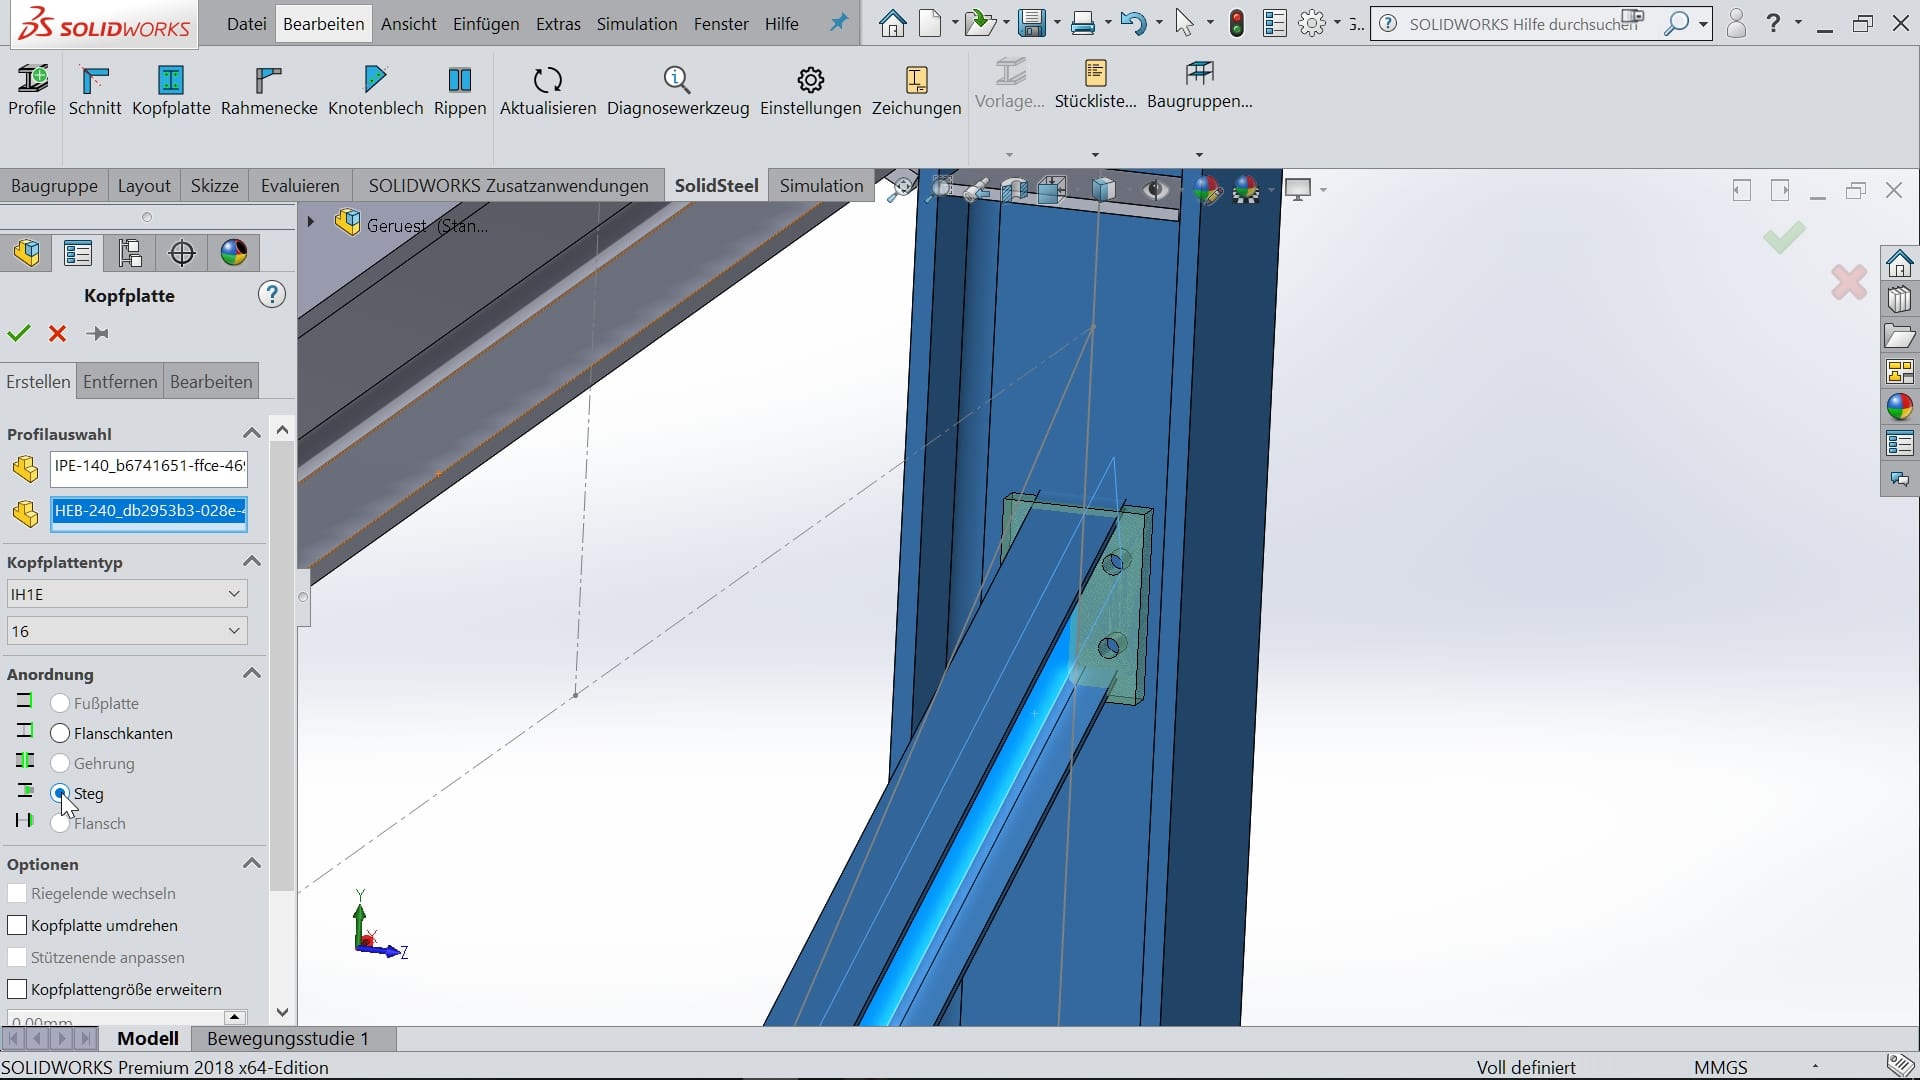Switch to the Skizze tab
Image resolution: width=1920 pixels, height=1080 pixels.
[215, 186]
